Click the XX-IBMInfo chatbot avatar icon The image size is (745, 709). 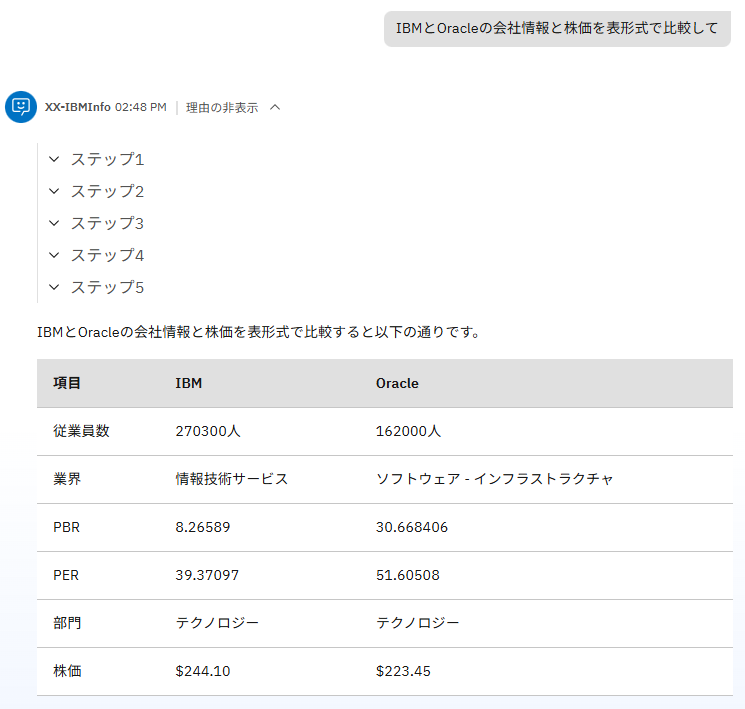pyautogui.click(x=20, y=107)
